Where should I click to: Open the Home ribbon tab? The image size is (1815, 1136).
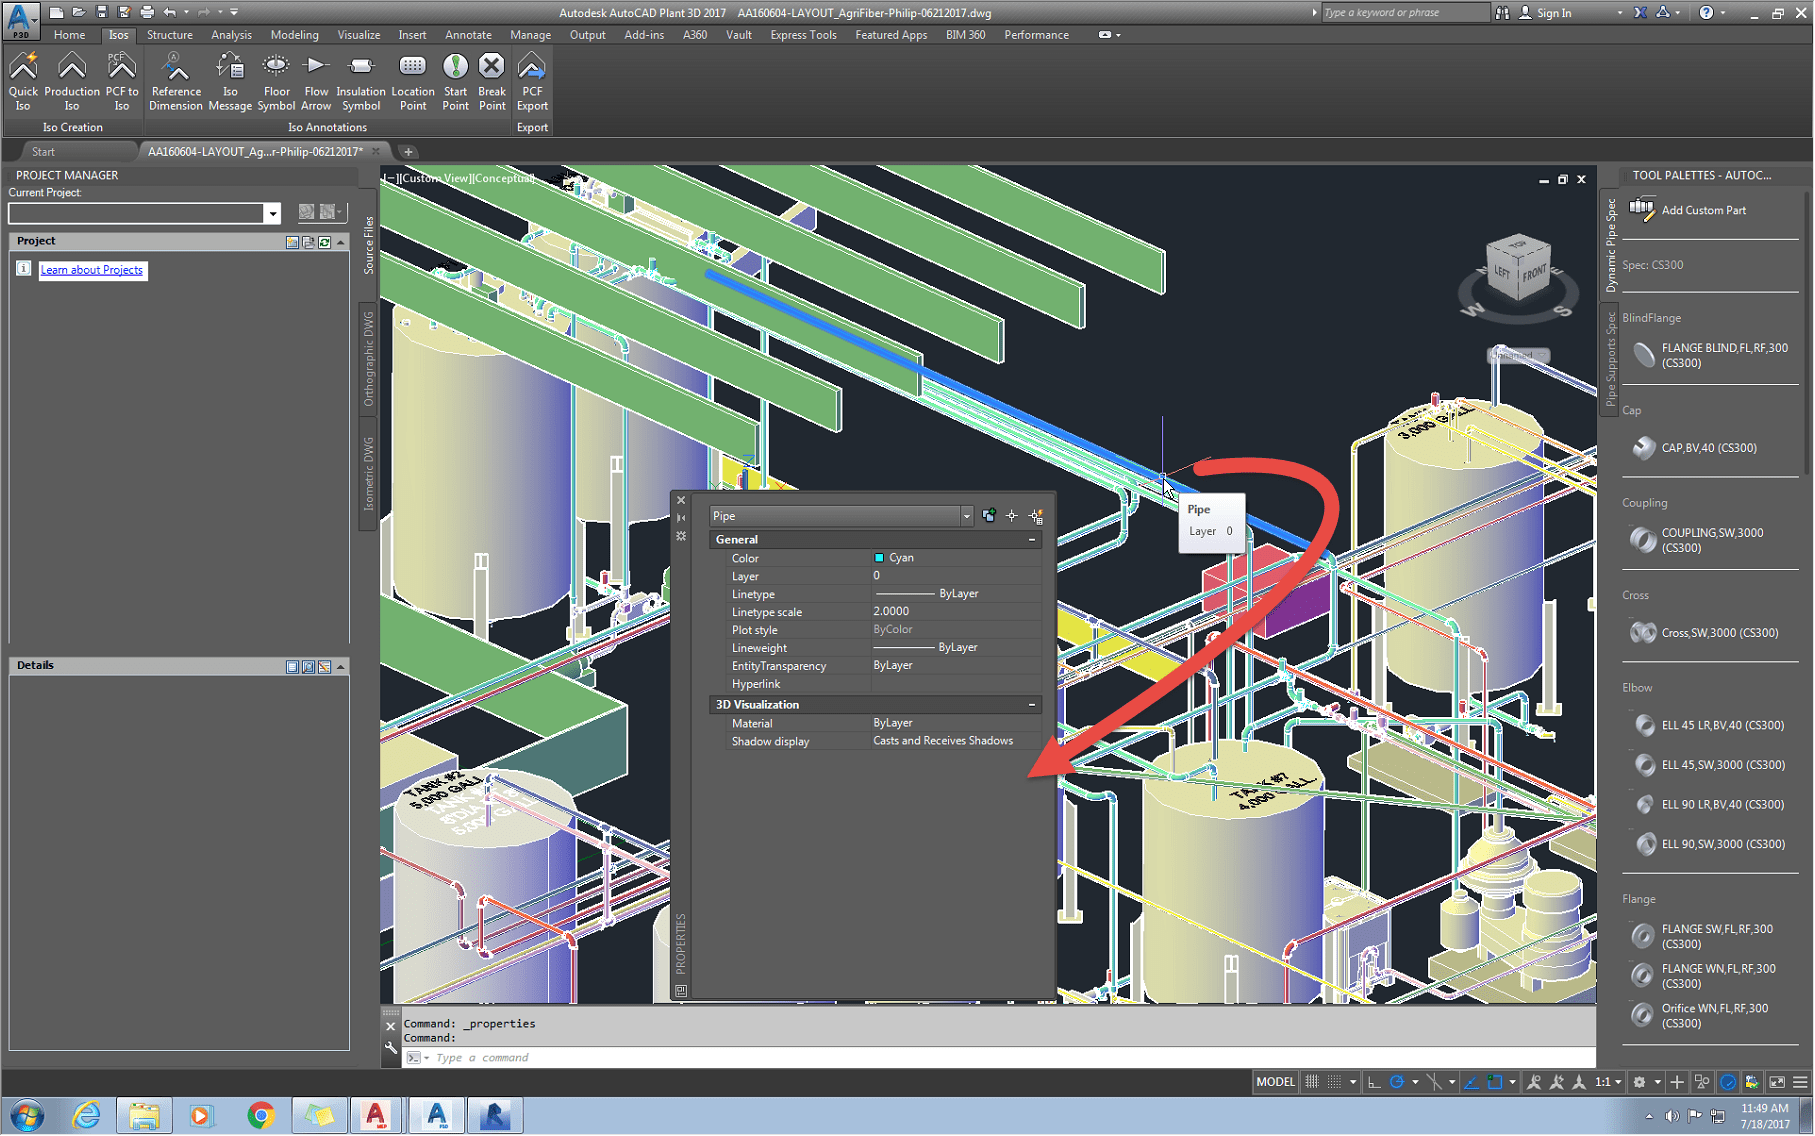(69, 35)
